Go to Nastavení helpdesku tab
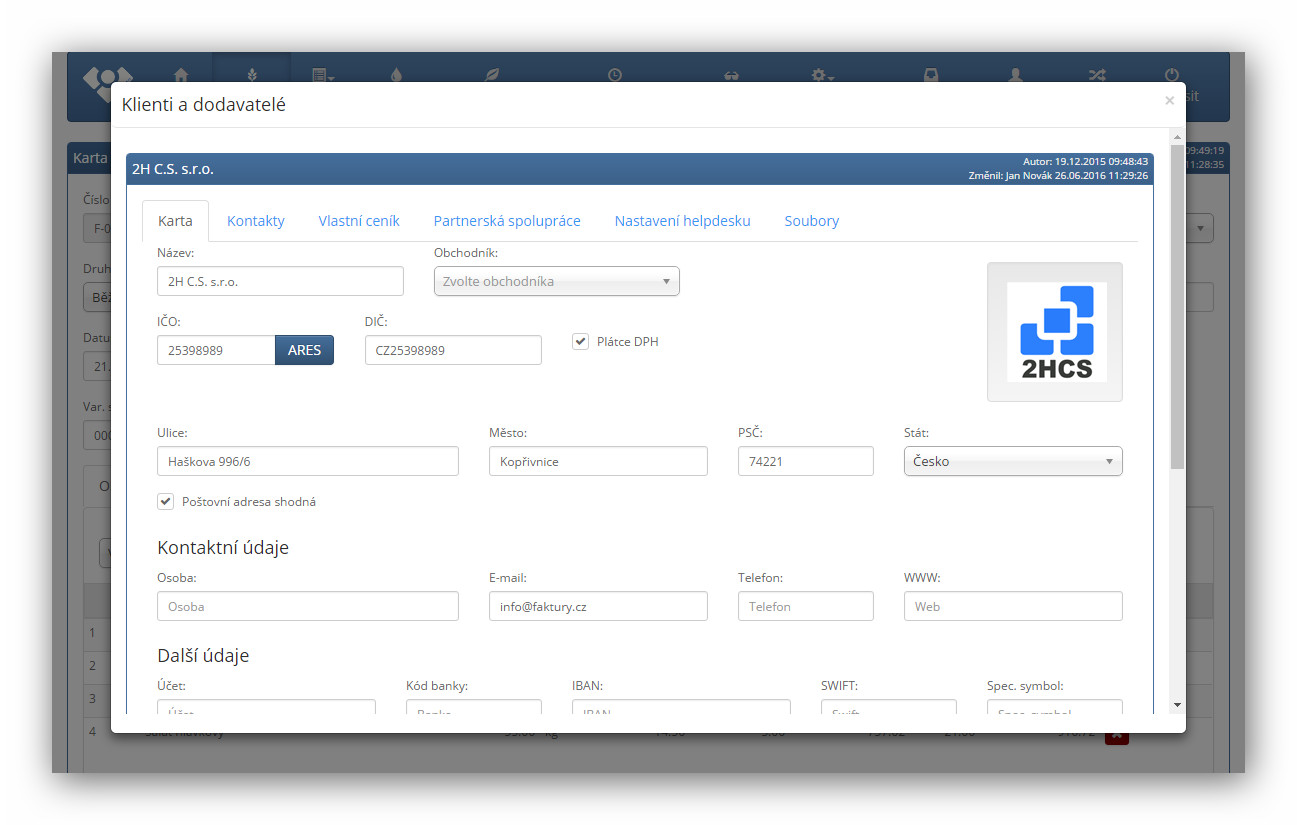Screen dimensions: 1297x825 682,221
